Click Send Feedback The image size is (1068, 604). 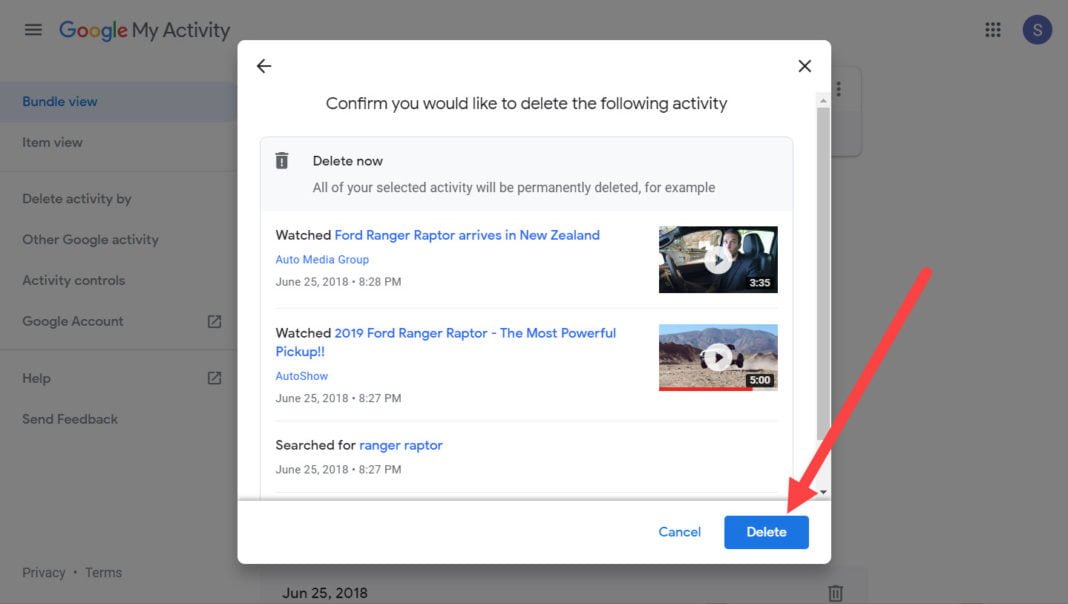[69, 419]
